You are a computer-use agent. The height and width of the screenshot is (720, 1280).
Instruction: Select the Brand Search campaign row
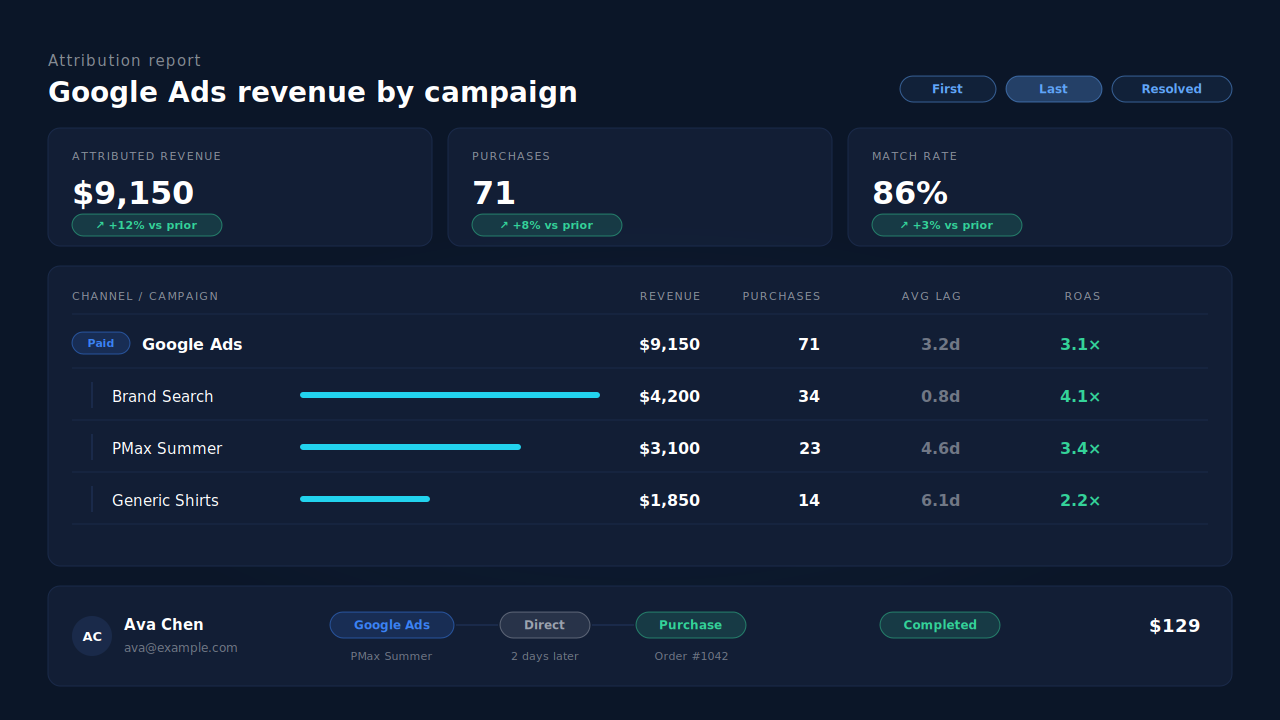pos(640,396)
